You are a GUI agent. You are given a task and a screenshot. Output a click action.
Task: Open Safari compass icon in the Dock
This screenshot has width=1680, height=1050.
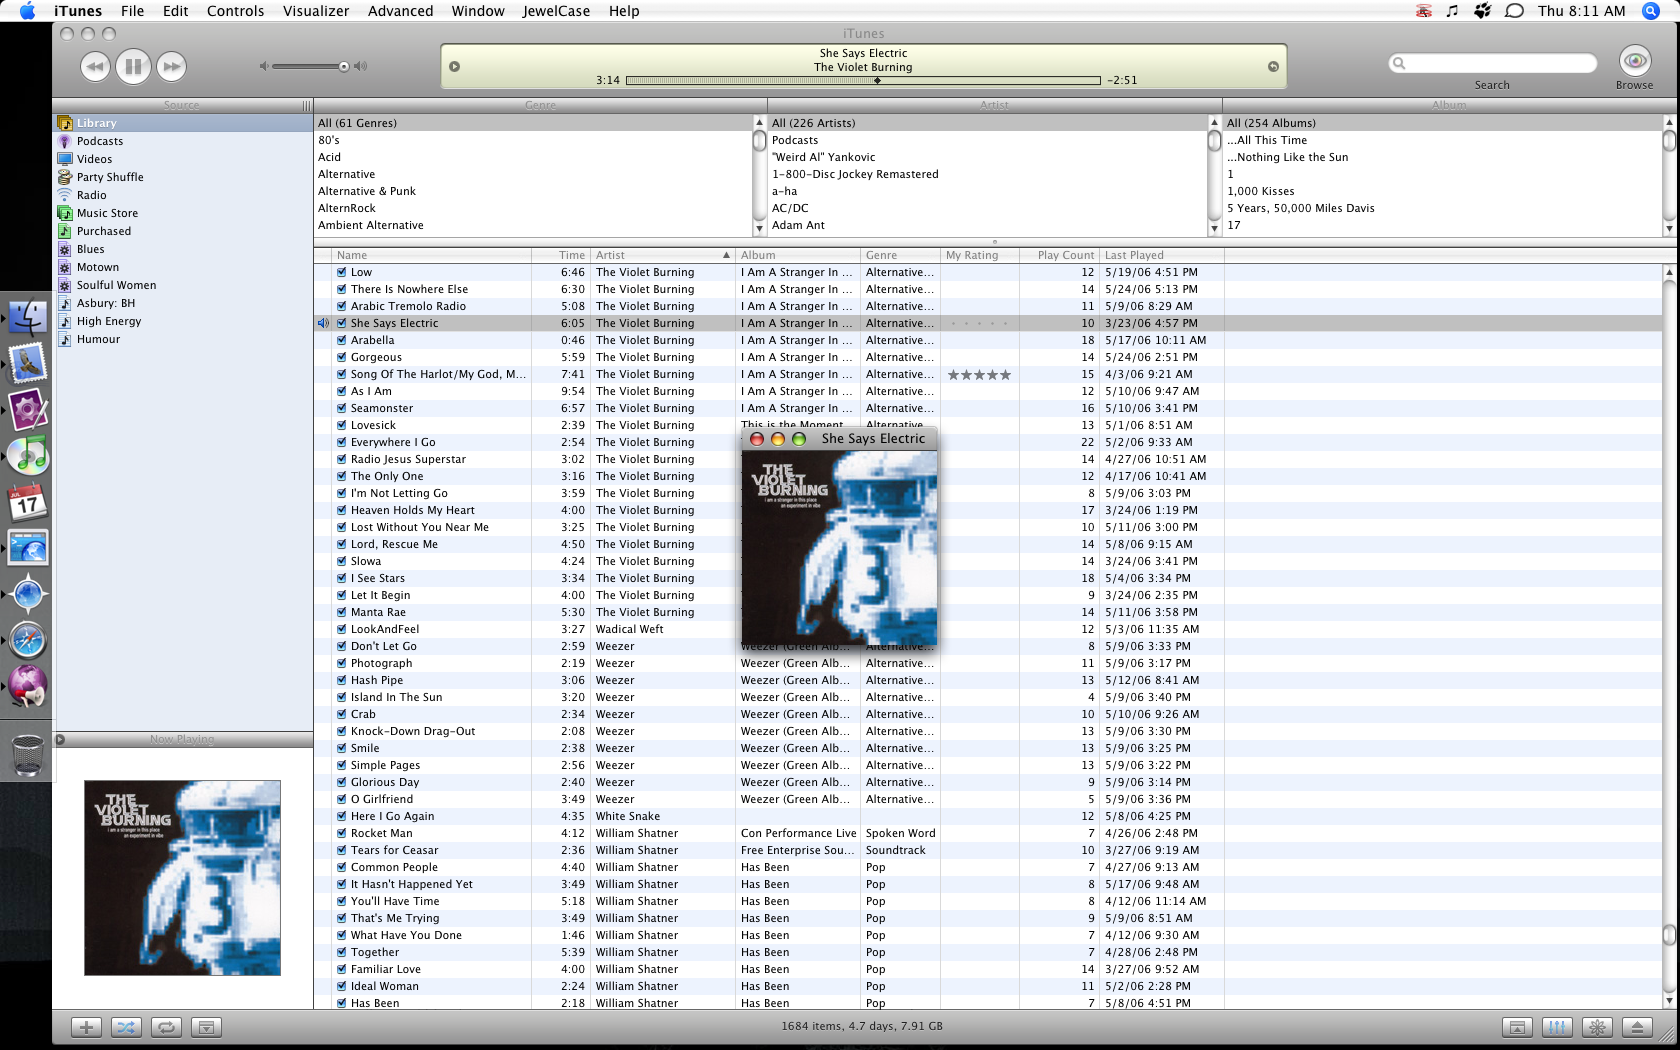[28, 640]
